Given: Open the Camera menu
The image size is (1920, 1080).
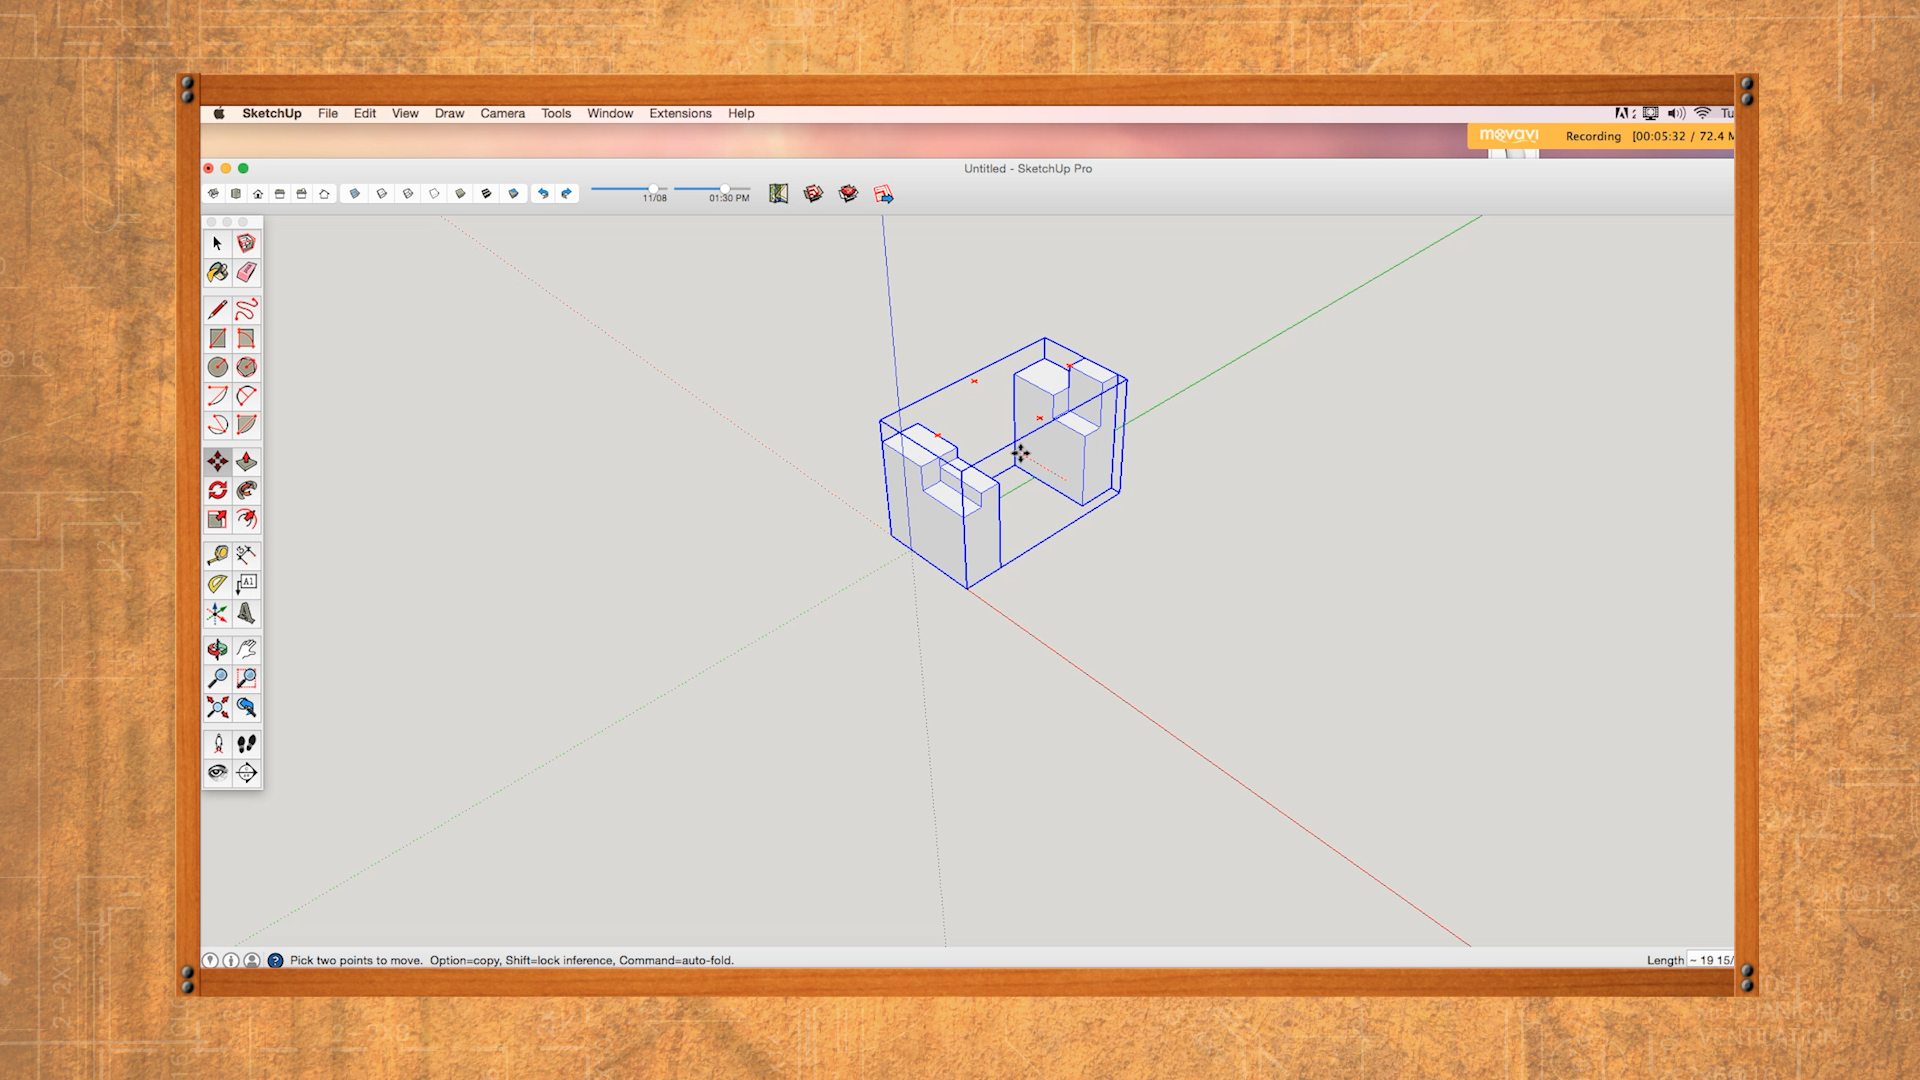Looking at the screenshot, I should tap(502, 113).
